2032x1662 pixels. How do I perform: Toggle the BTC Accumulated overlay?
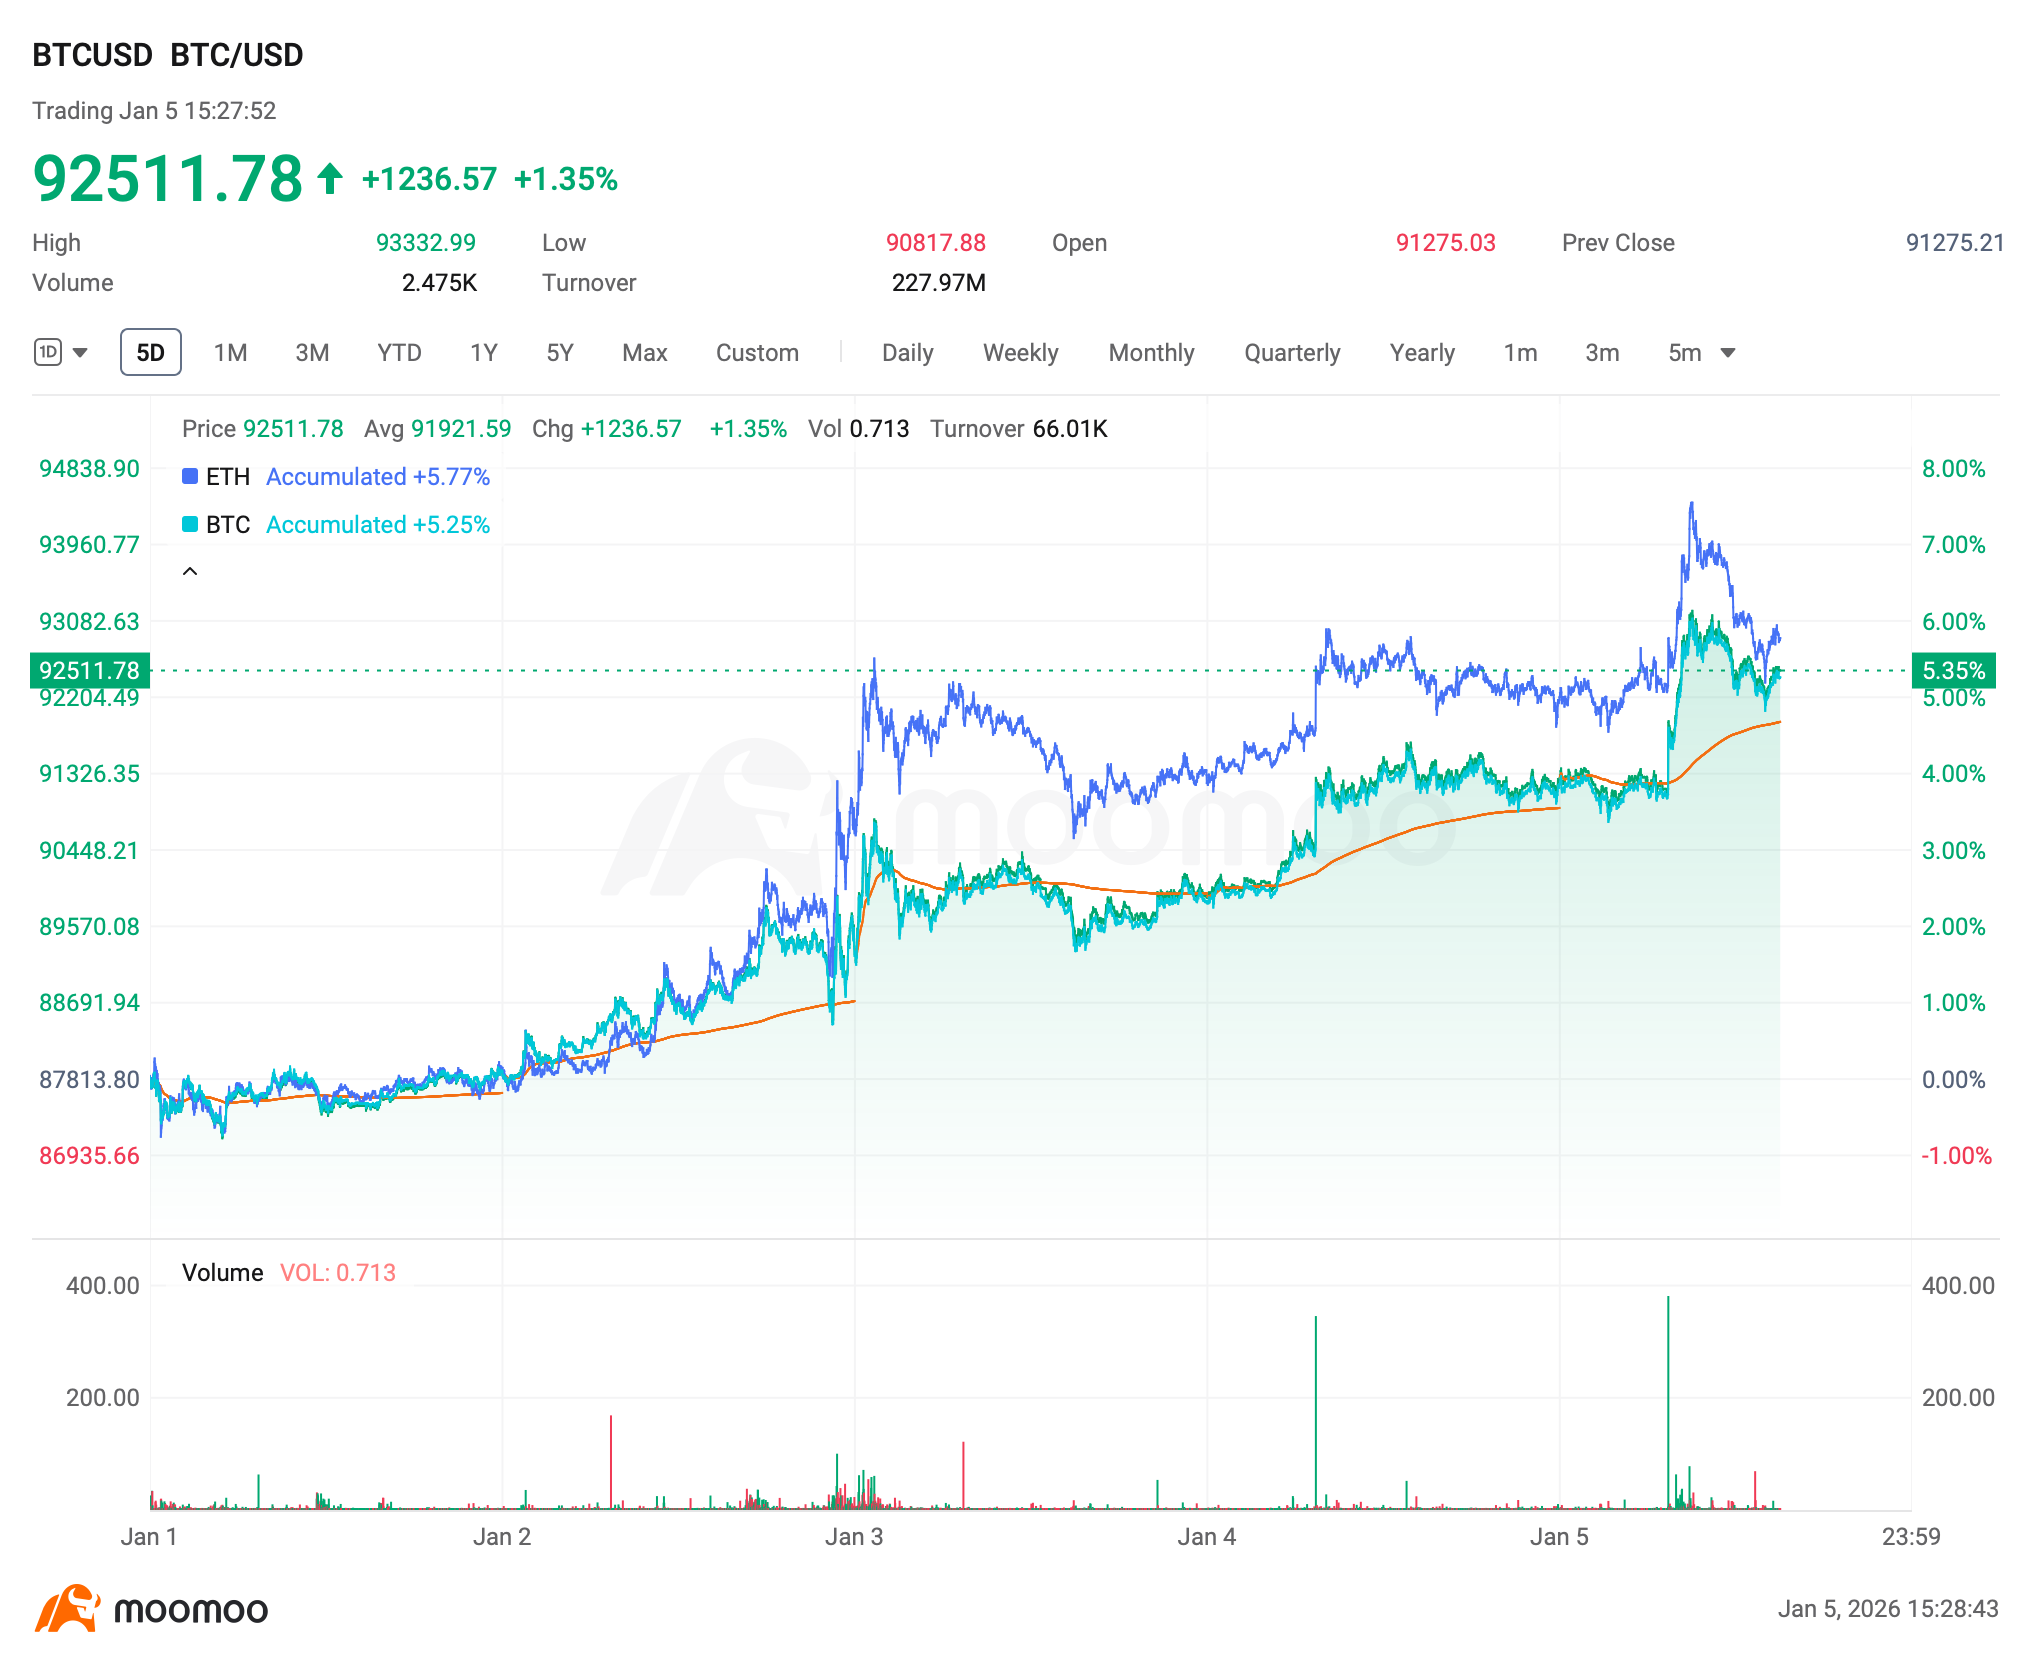(x=376, y=524)
